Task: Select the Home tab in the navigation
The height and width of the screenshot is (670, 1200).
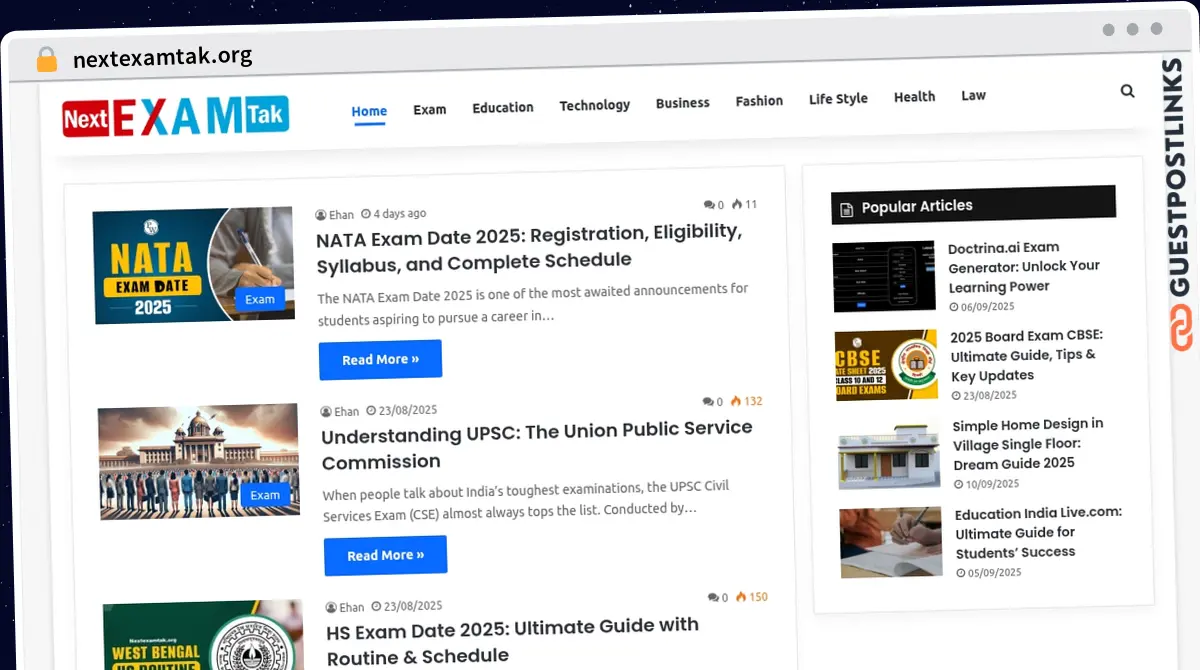Action: (x=369, y=111)
